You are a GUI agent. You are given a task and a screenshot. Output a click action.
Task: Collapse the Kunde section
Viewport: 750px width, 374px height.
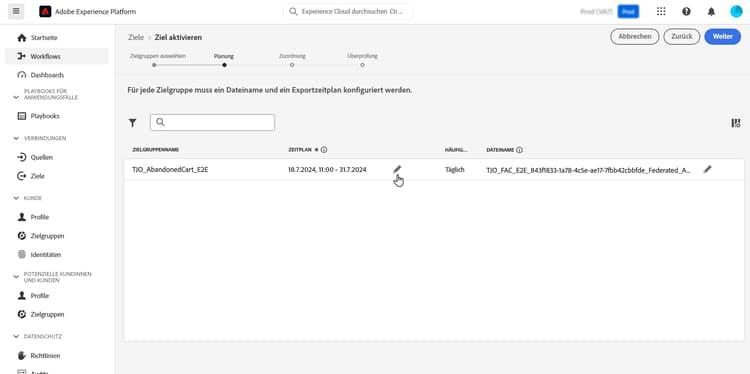point(16,198)
